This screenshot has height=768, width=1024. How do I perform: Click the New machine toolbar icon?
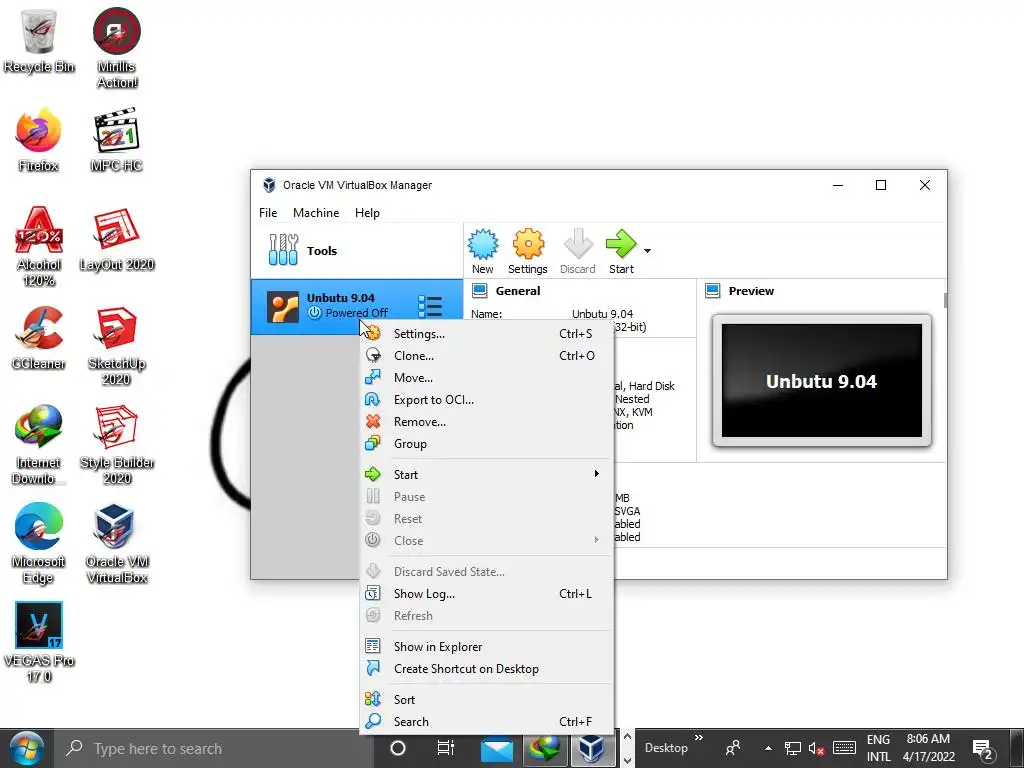483,251
